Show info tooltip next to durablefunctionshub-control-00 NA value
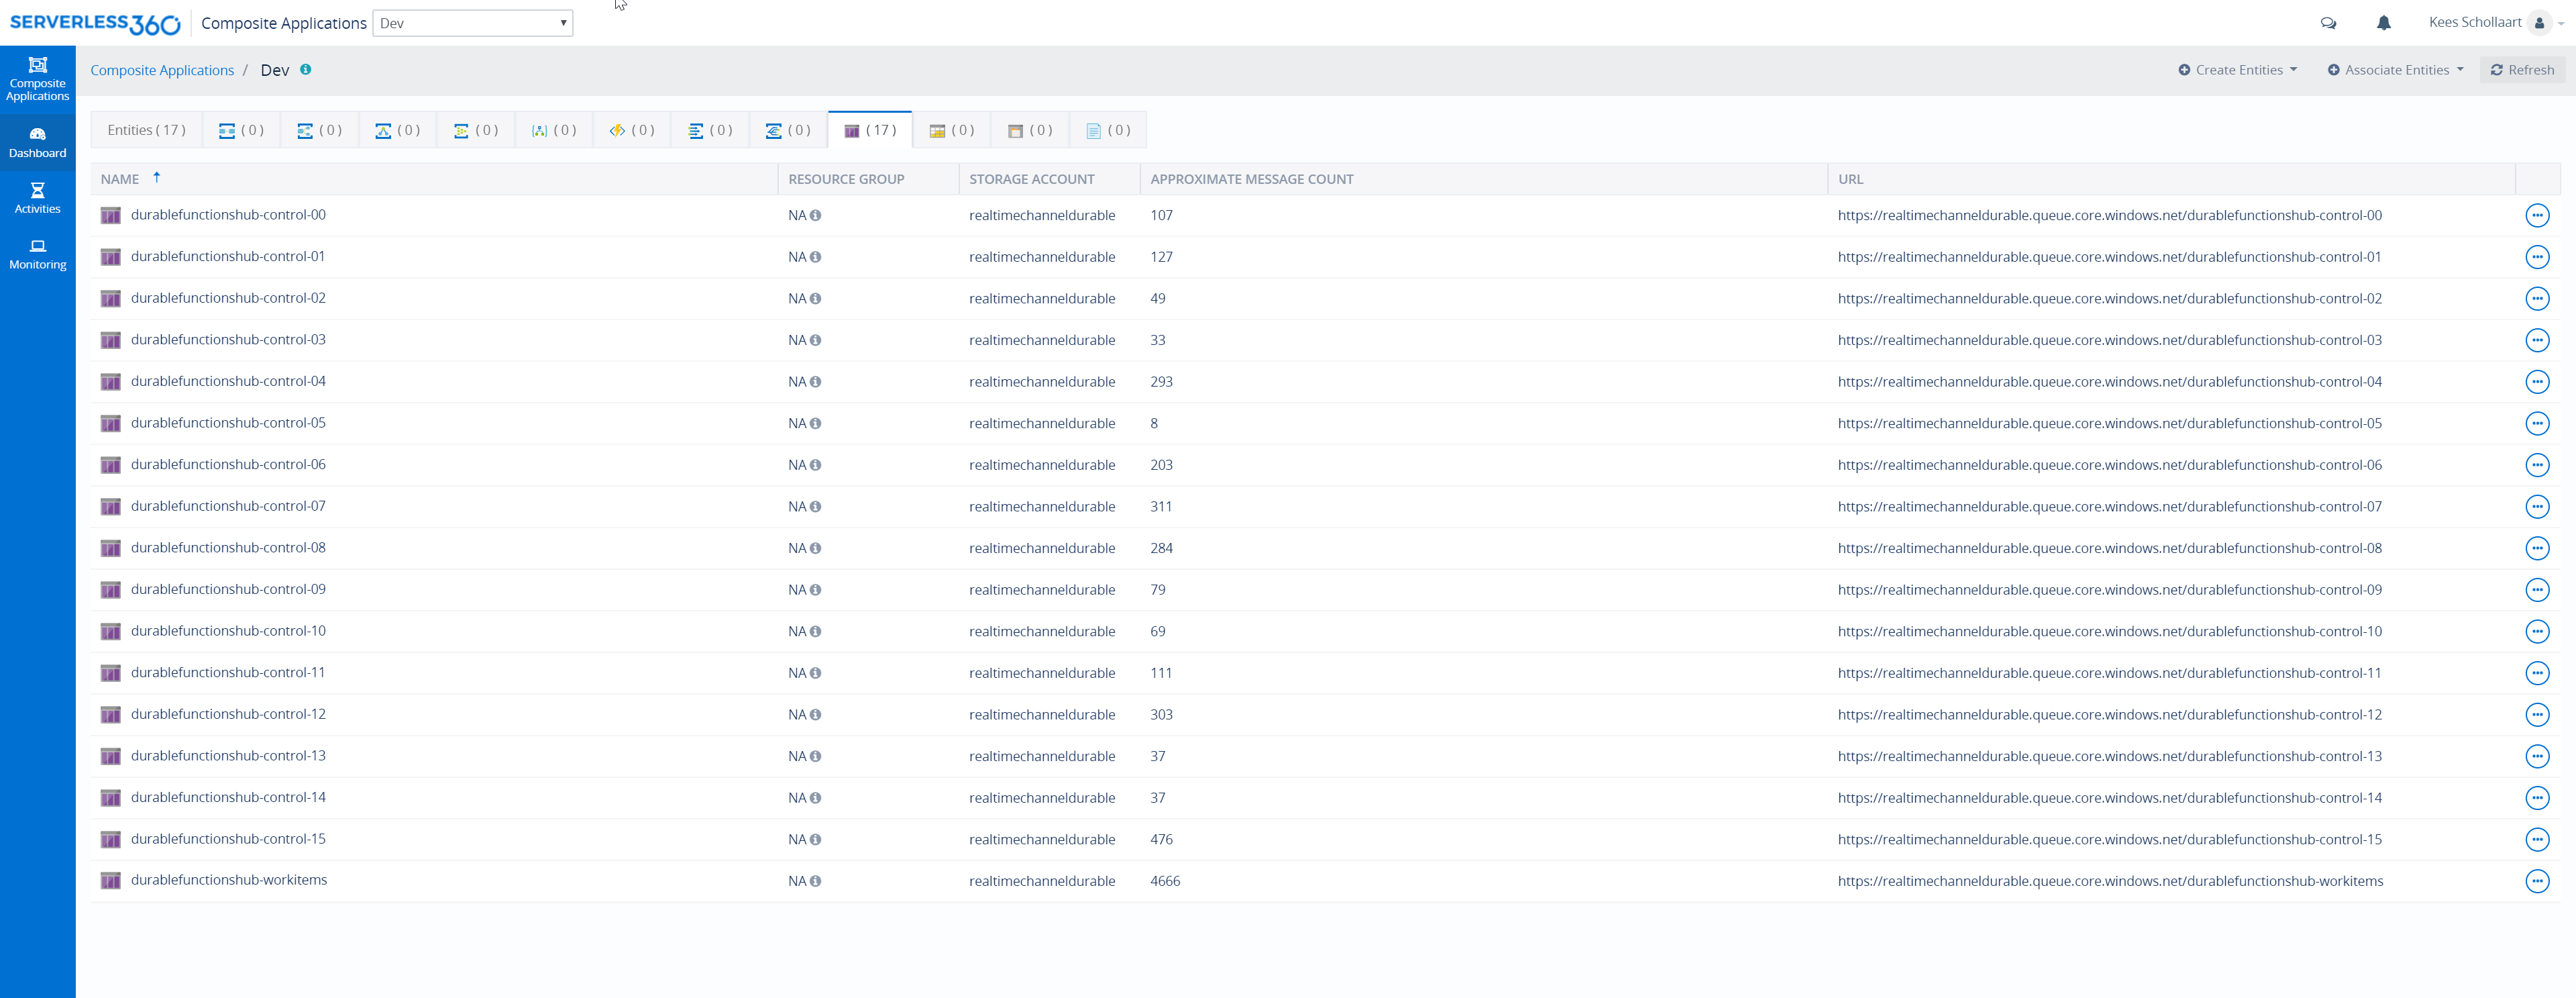The width and height of the screenshot is (2576, 998). click(x=817, y=215)
